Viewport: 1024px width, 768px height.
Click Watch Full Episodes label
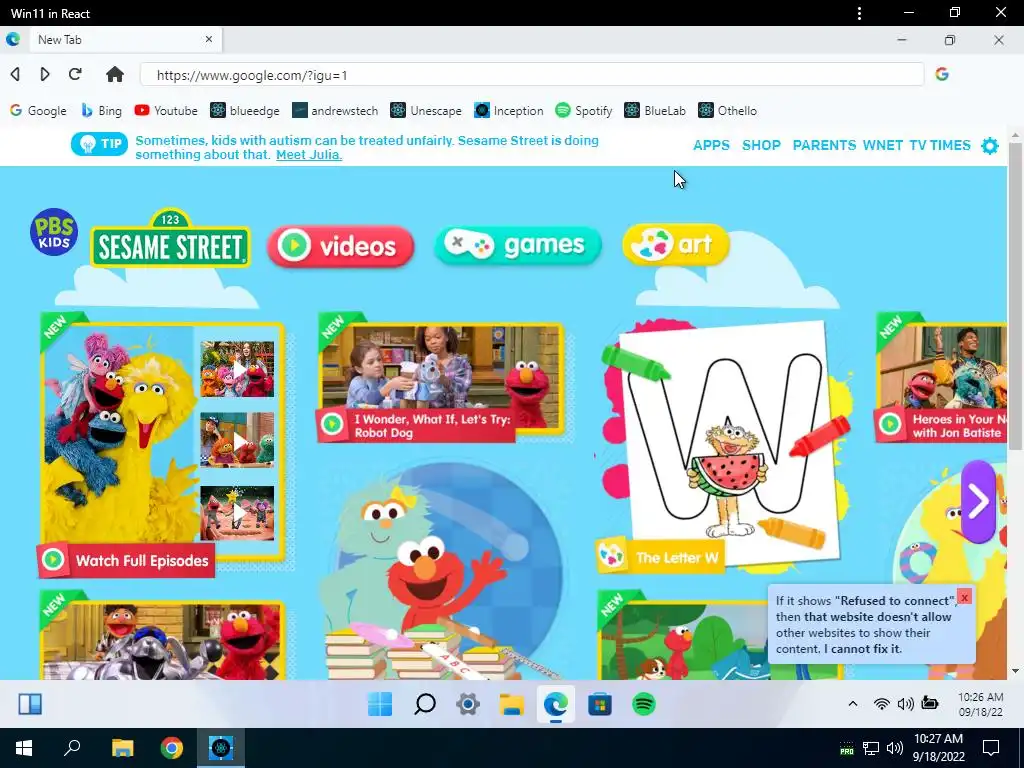[x=126, y=560]
